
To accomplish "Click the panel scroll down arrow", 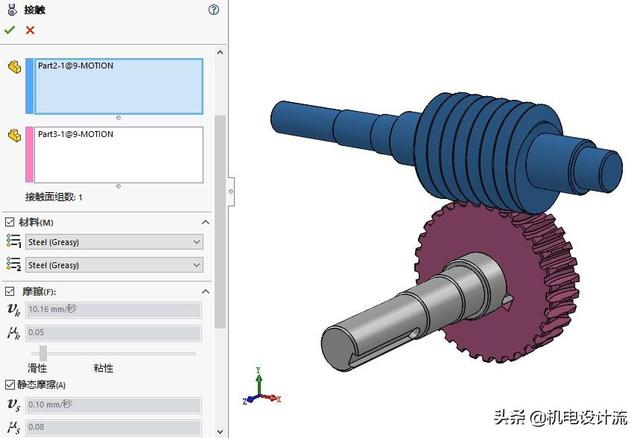I will pyautogui.click(x=220, y=431).
